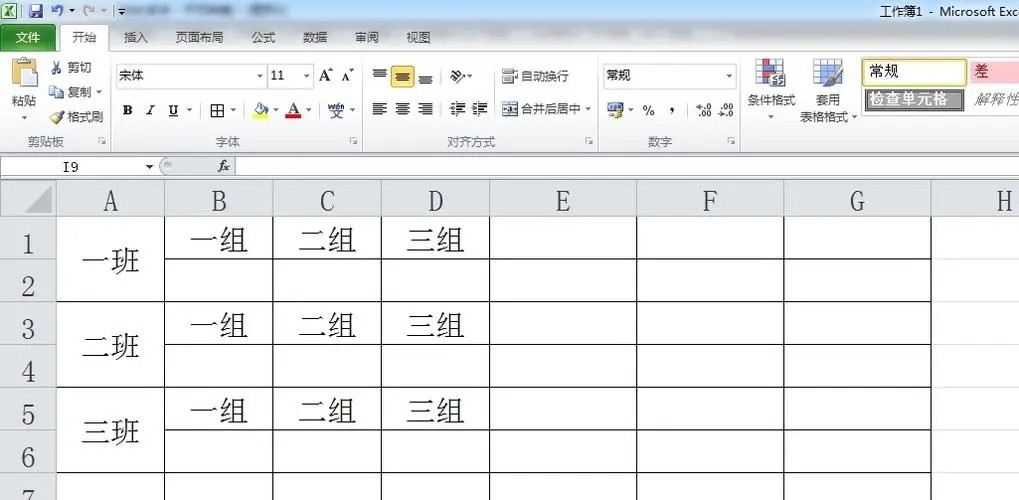Select the Format Painter brush
The image size is (1019, 500).
click(57, 117)
